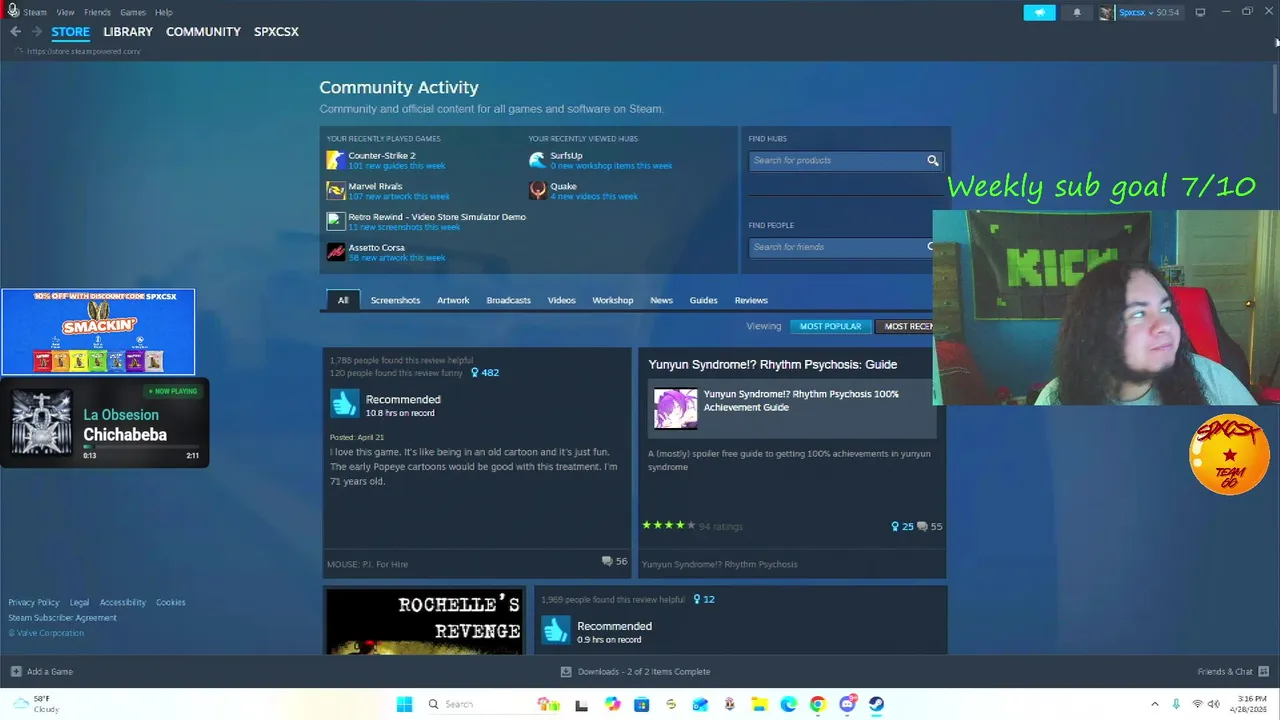Image resolution: width=1280 pixels, height=720 pixels.
Task: Open the Steam menu
Action: click(x=35, y=12)
